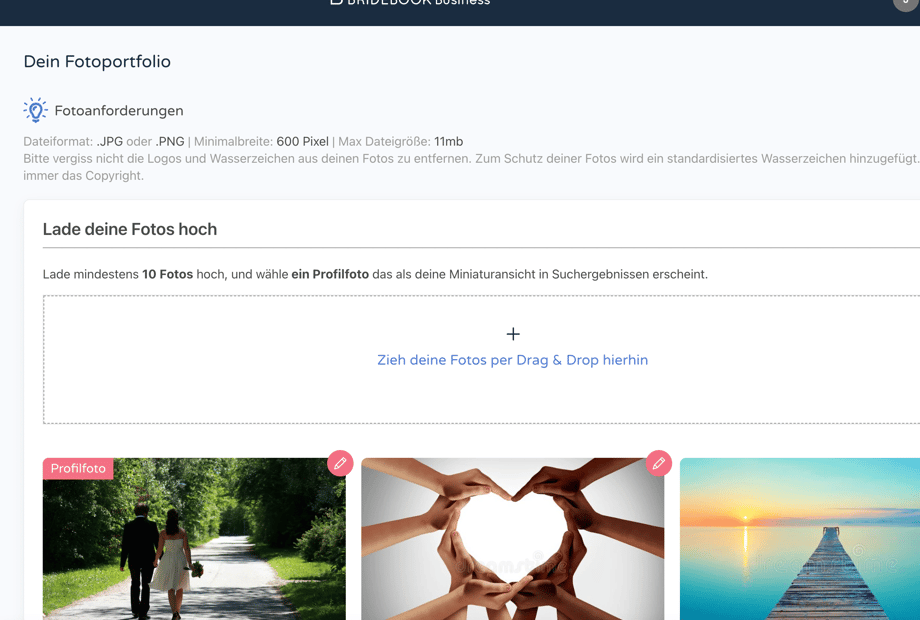Open the user avatar in top corner

(907, 4)
